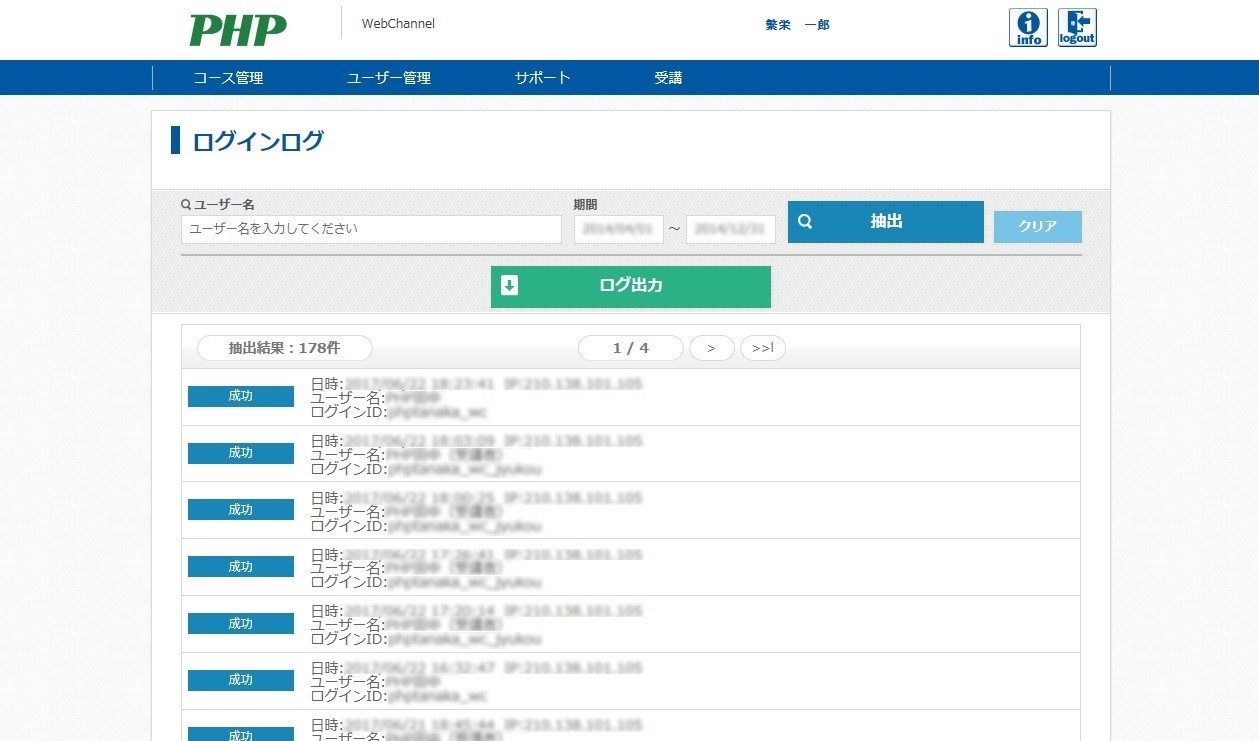Click the 抽出結果：178件 result count
The width and height of the screenshot is (1259, 741).
285,348
